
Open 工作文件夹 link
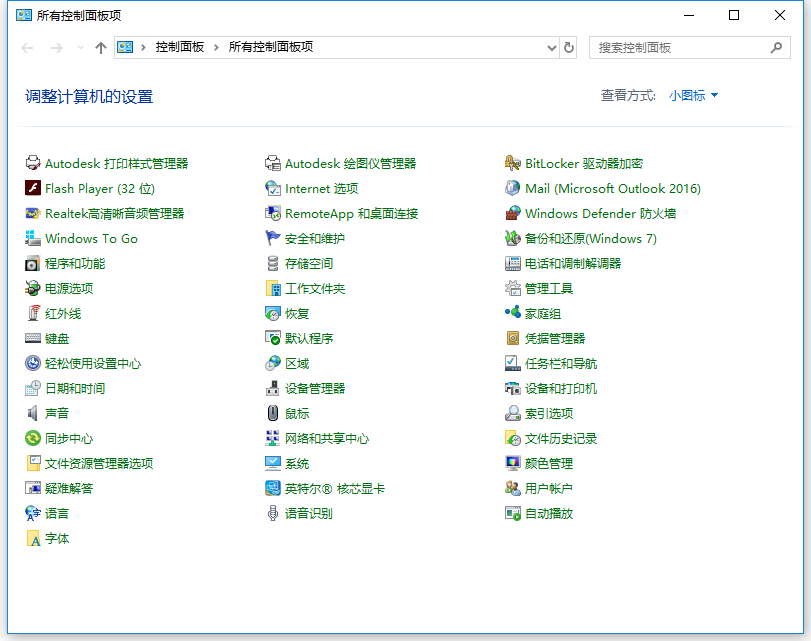315,288
